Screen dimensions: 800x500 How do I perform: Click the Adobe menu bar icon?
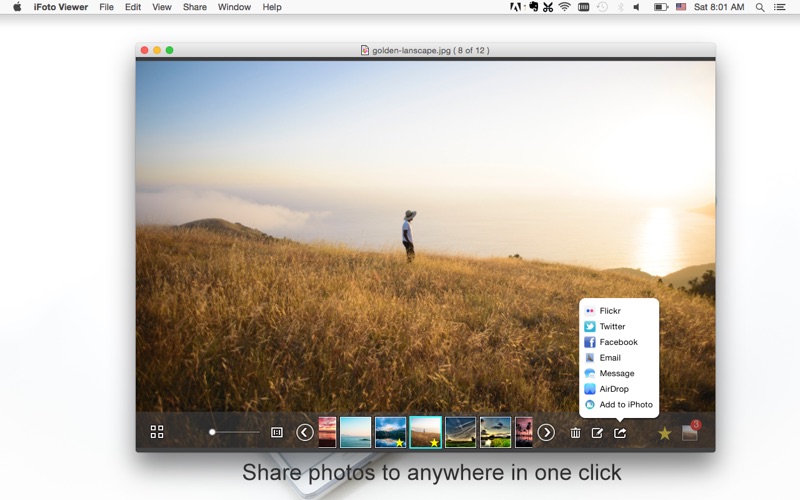(516, 7)
